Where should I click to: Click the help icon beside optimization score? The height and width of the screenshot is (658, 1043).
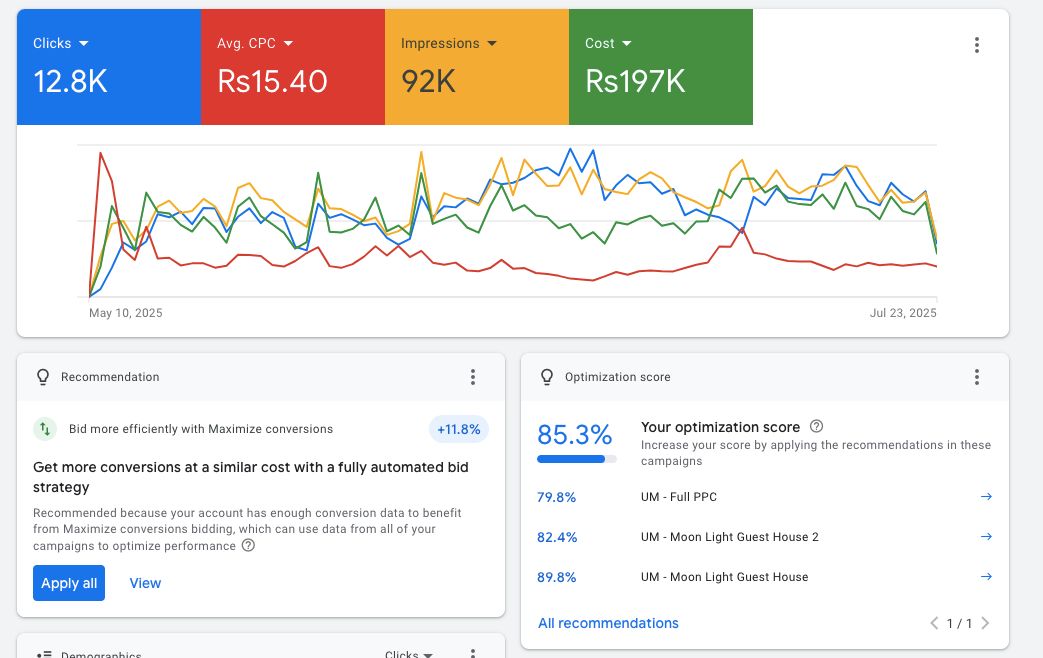pos(816,427)
